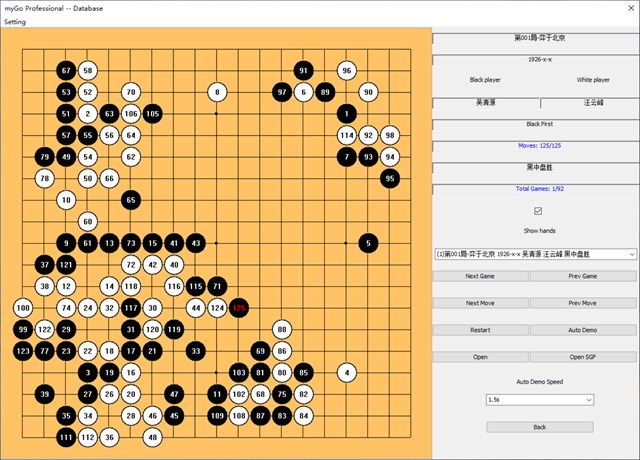Click white stone 114

tap(347, 136)
